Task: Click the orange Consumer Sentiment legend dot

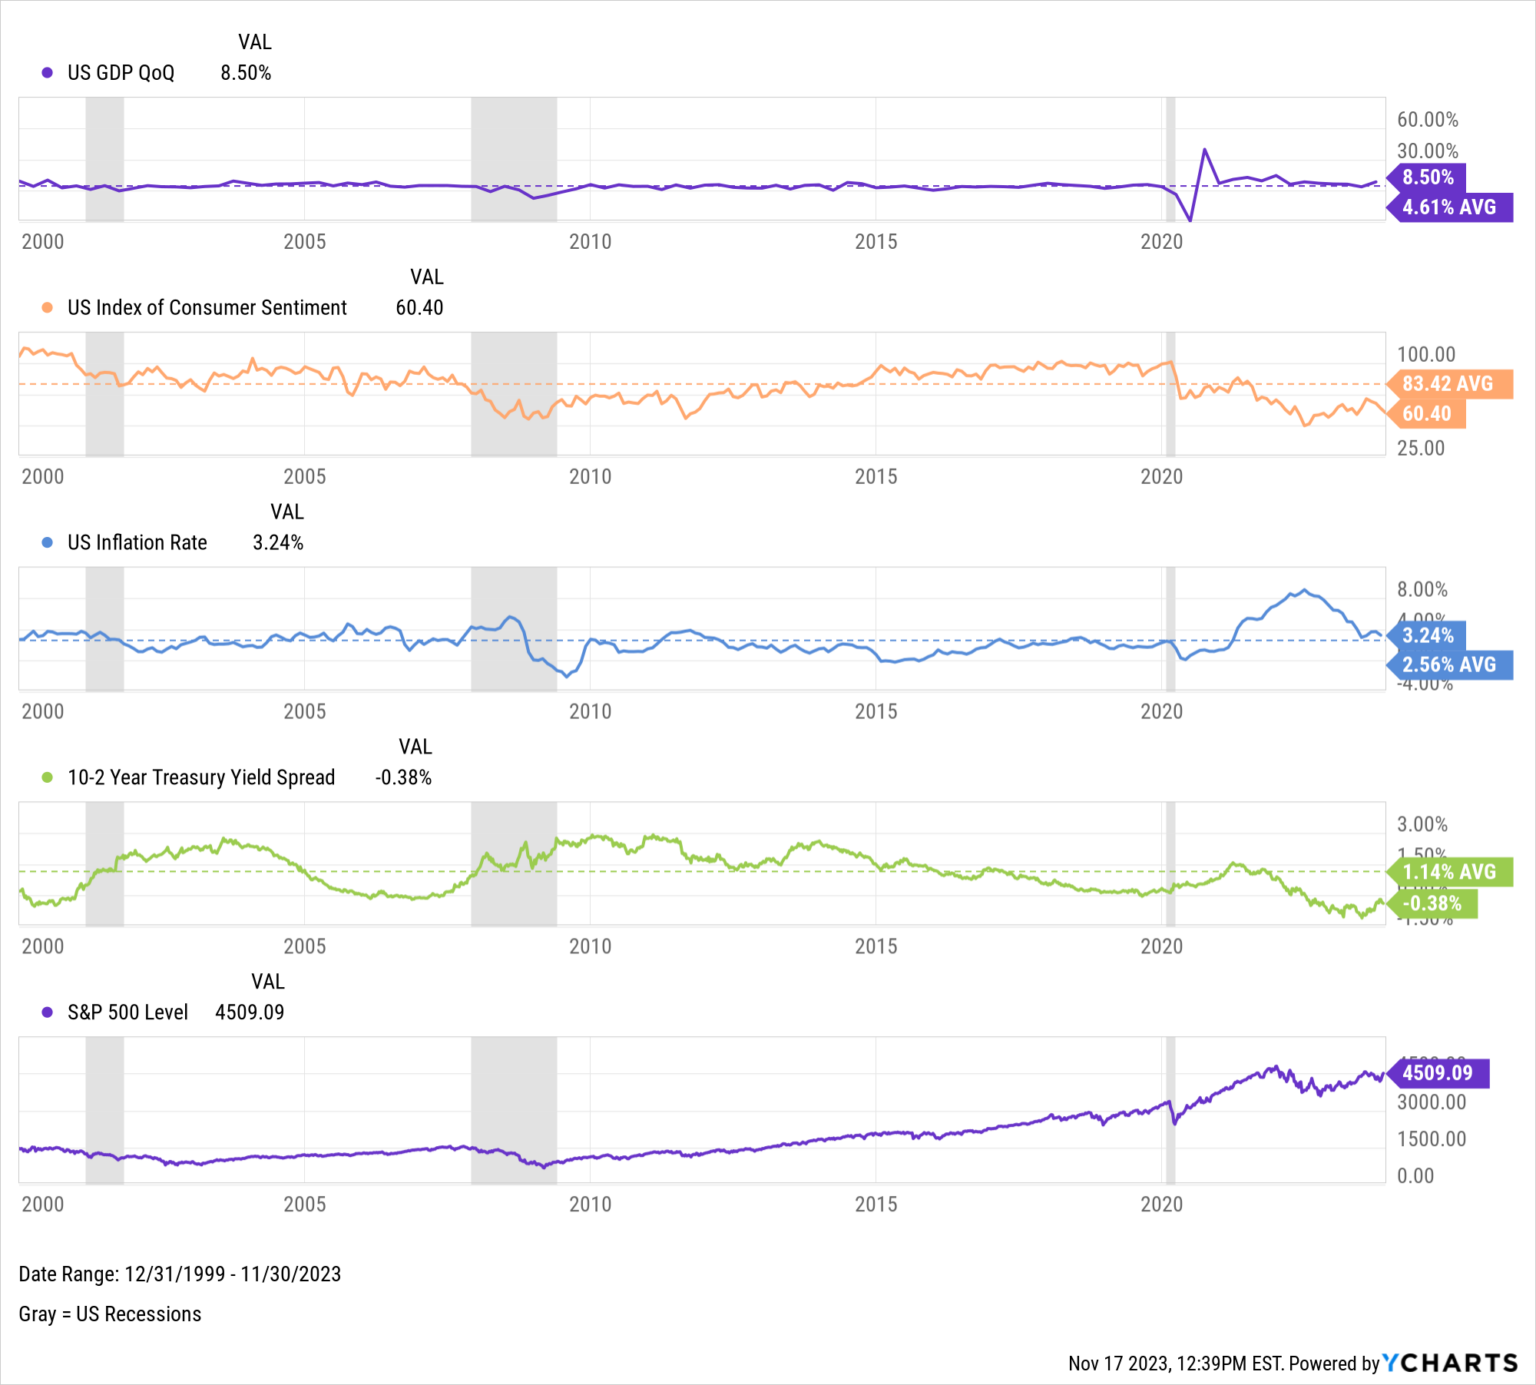Action: 47,308
